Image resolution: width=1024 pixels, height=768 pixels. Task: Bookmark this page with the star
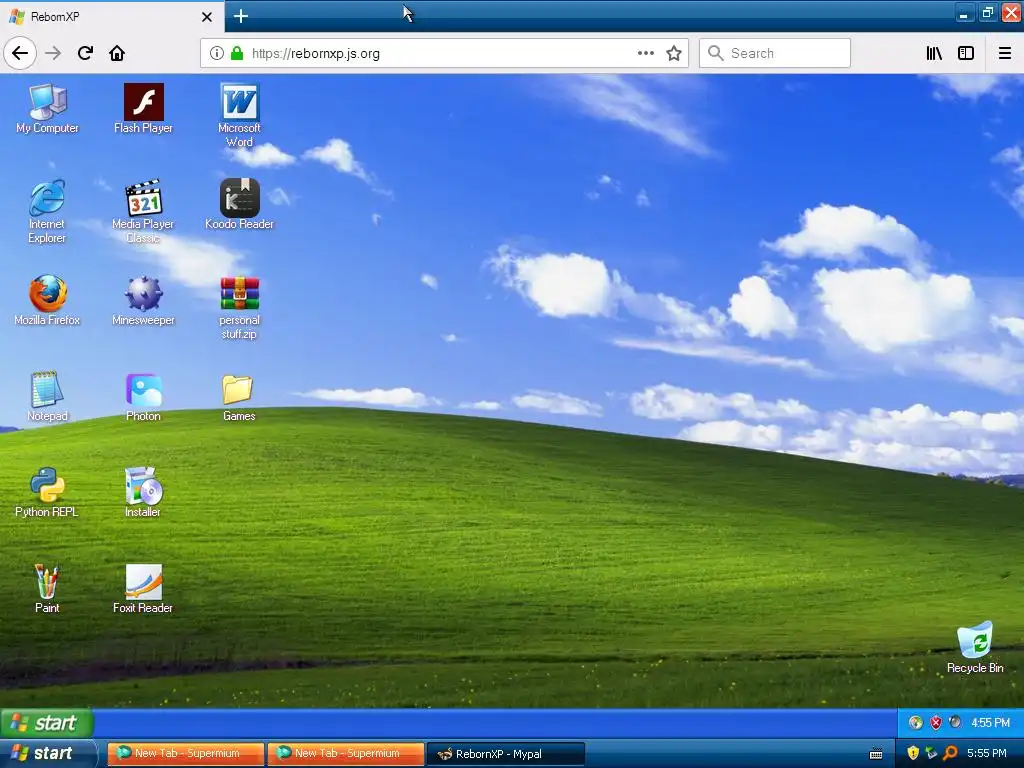coord(674,53)
